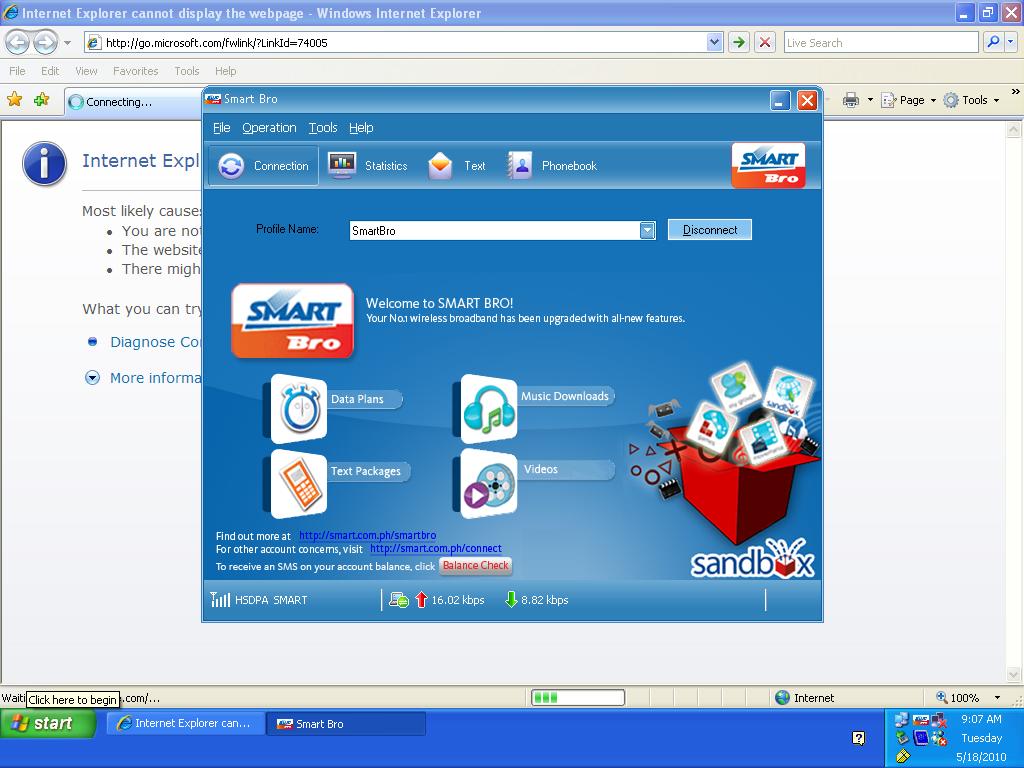Open the zoom level 100% dropdown

pos(997,698)
